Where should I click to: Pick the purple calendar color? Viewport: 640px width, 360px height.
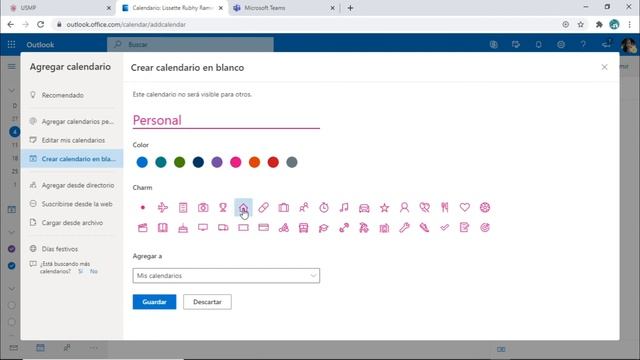click(x=217, y=162)
